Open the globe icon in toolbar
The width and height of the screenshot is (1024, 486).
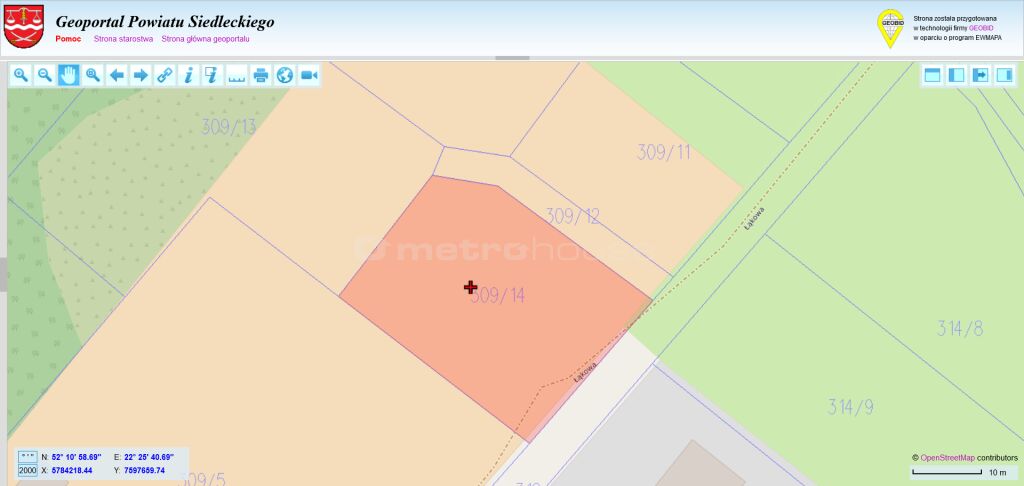[x=285, y=75]
